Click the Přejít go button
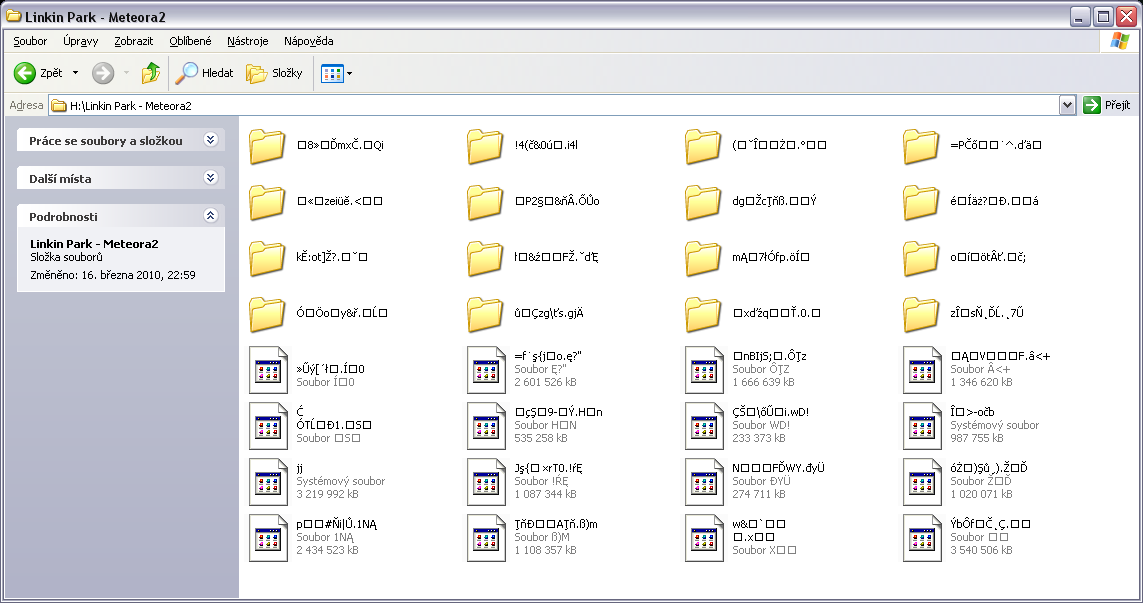The image size is (1143, 603). (x=1107, y=105)
